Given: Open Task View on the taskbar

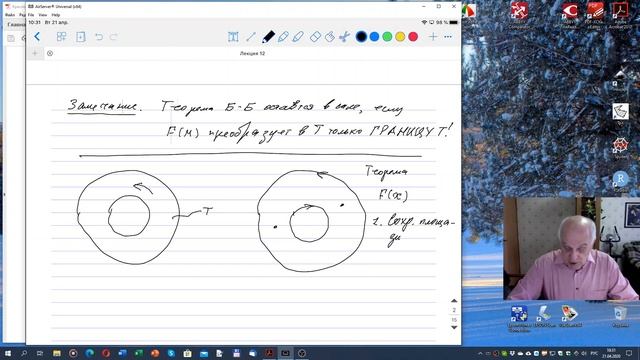Looking at the screenshot, I should (x=40, y=353).
